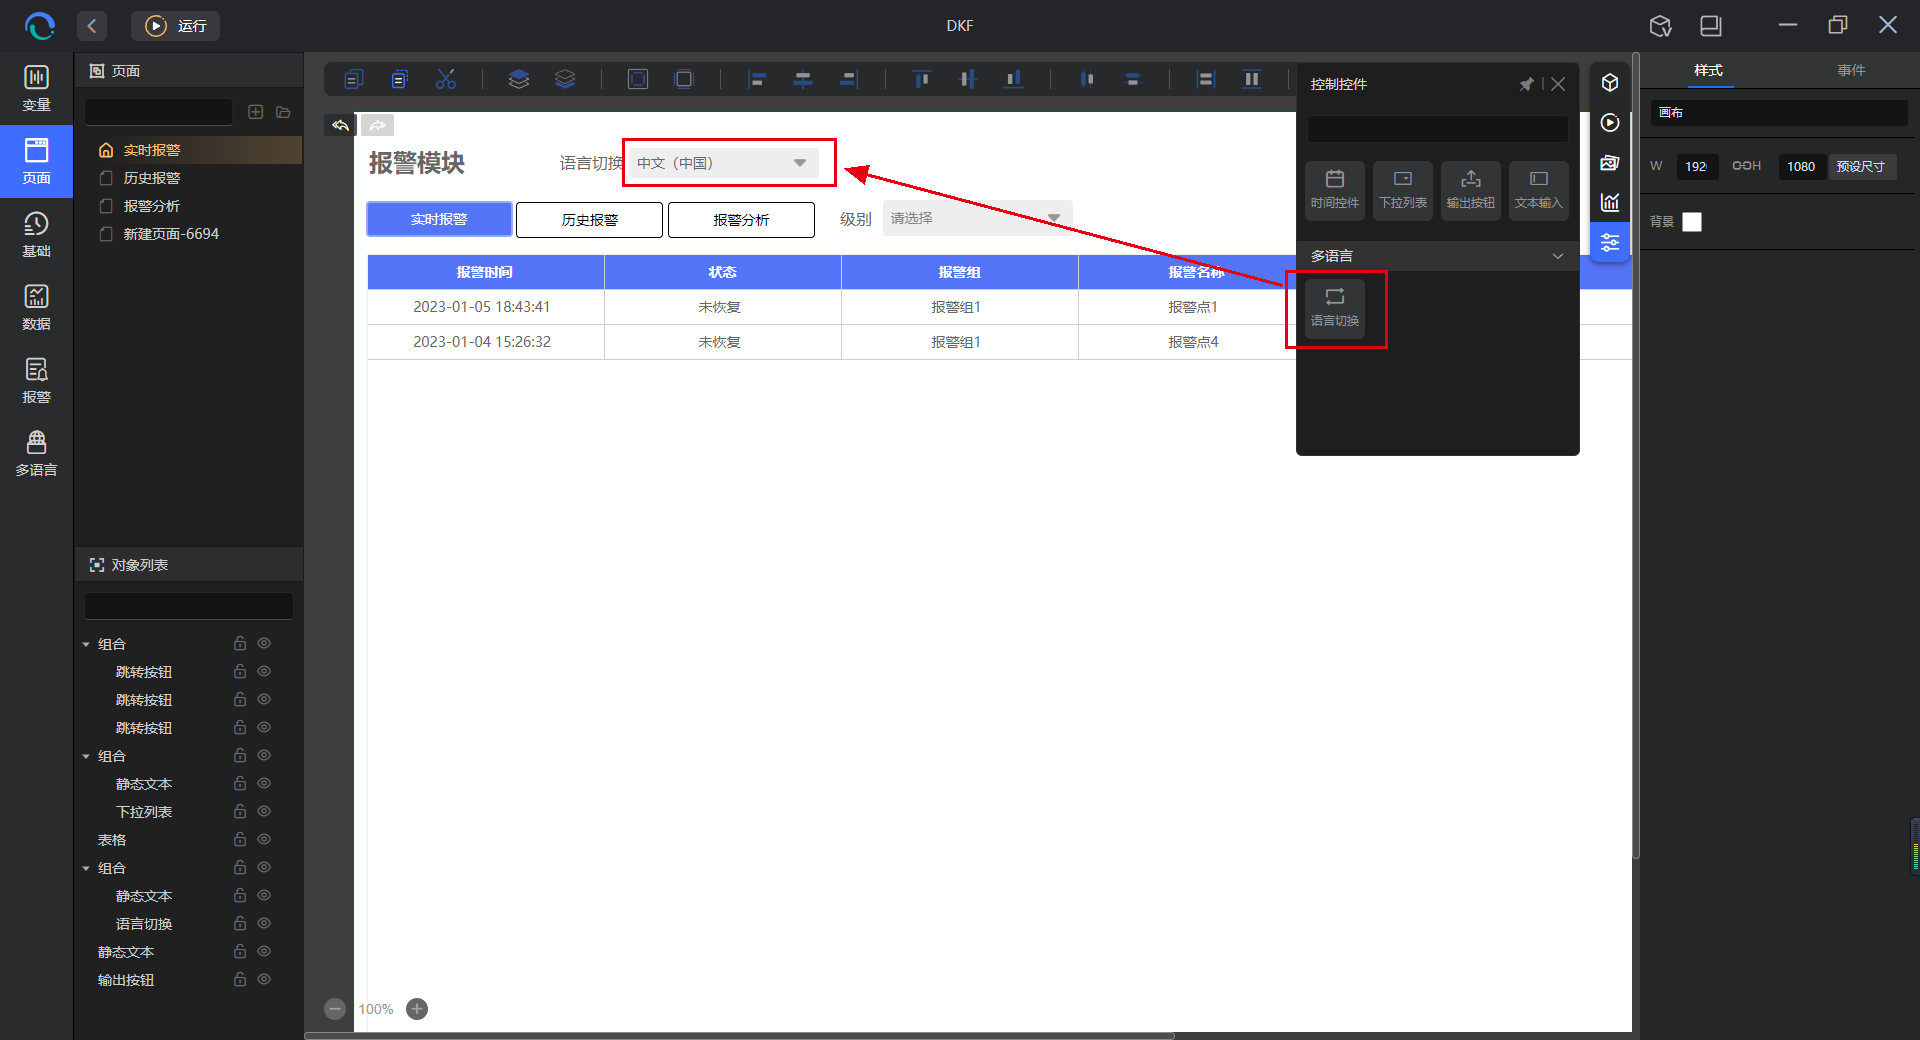Toggle the lock on 表格 object
1920x1040 pixels.
pos(240,839)
